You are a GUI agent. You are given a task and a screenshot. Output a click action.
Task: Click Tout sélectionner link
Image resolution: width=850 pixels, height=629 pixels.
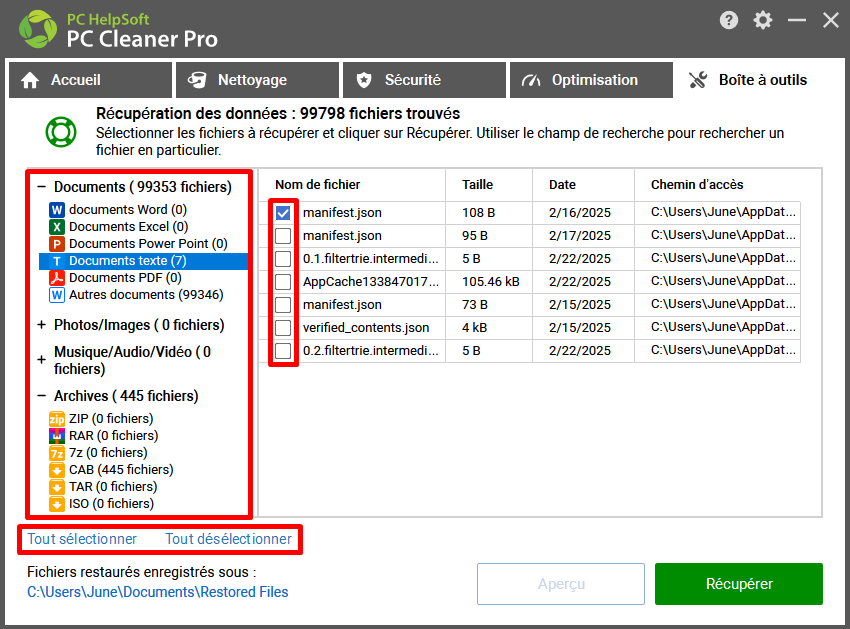point(82,539)
